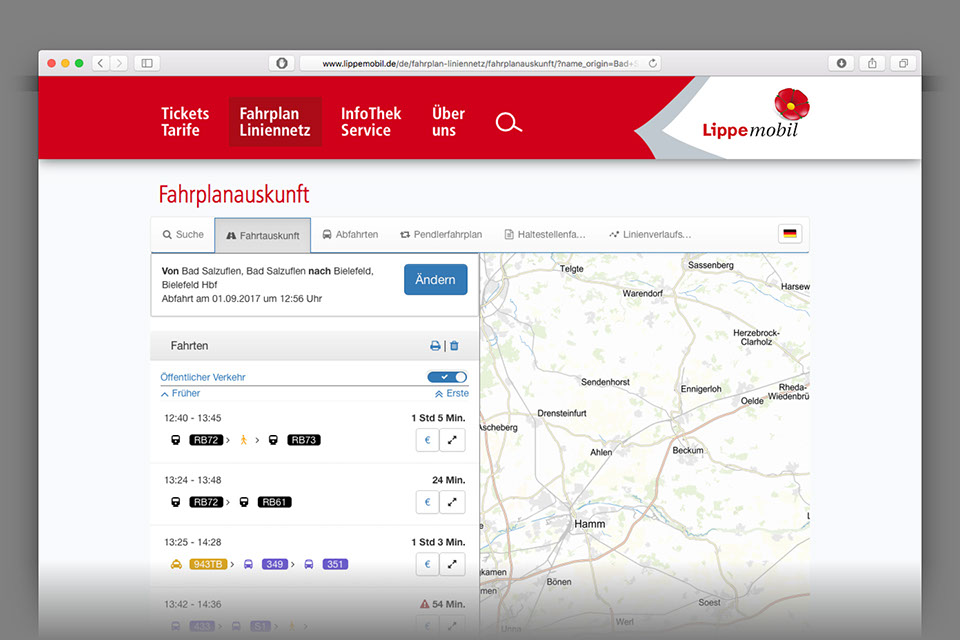Open the Pendlerfahrplan tab
The width and height of the screenshot is (960, 640).
coord(441,235)
